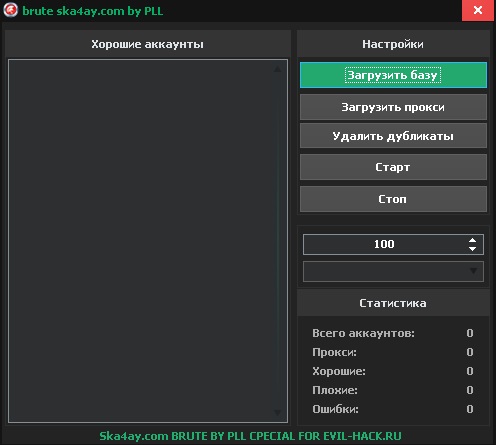The height and width of the screenshot is (445, 496).
Task: Click the Ошибки: statistics label
Action: 335,409
